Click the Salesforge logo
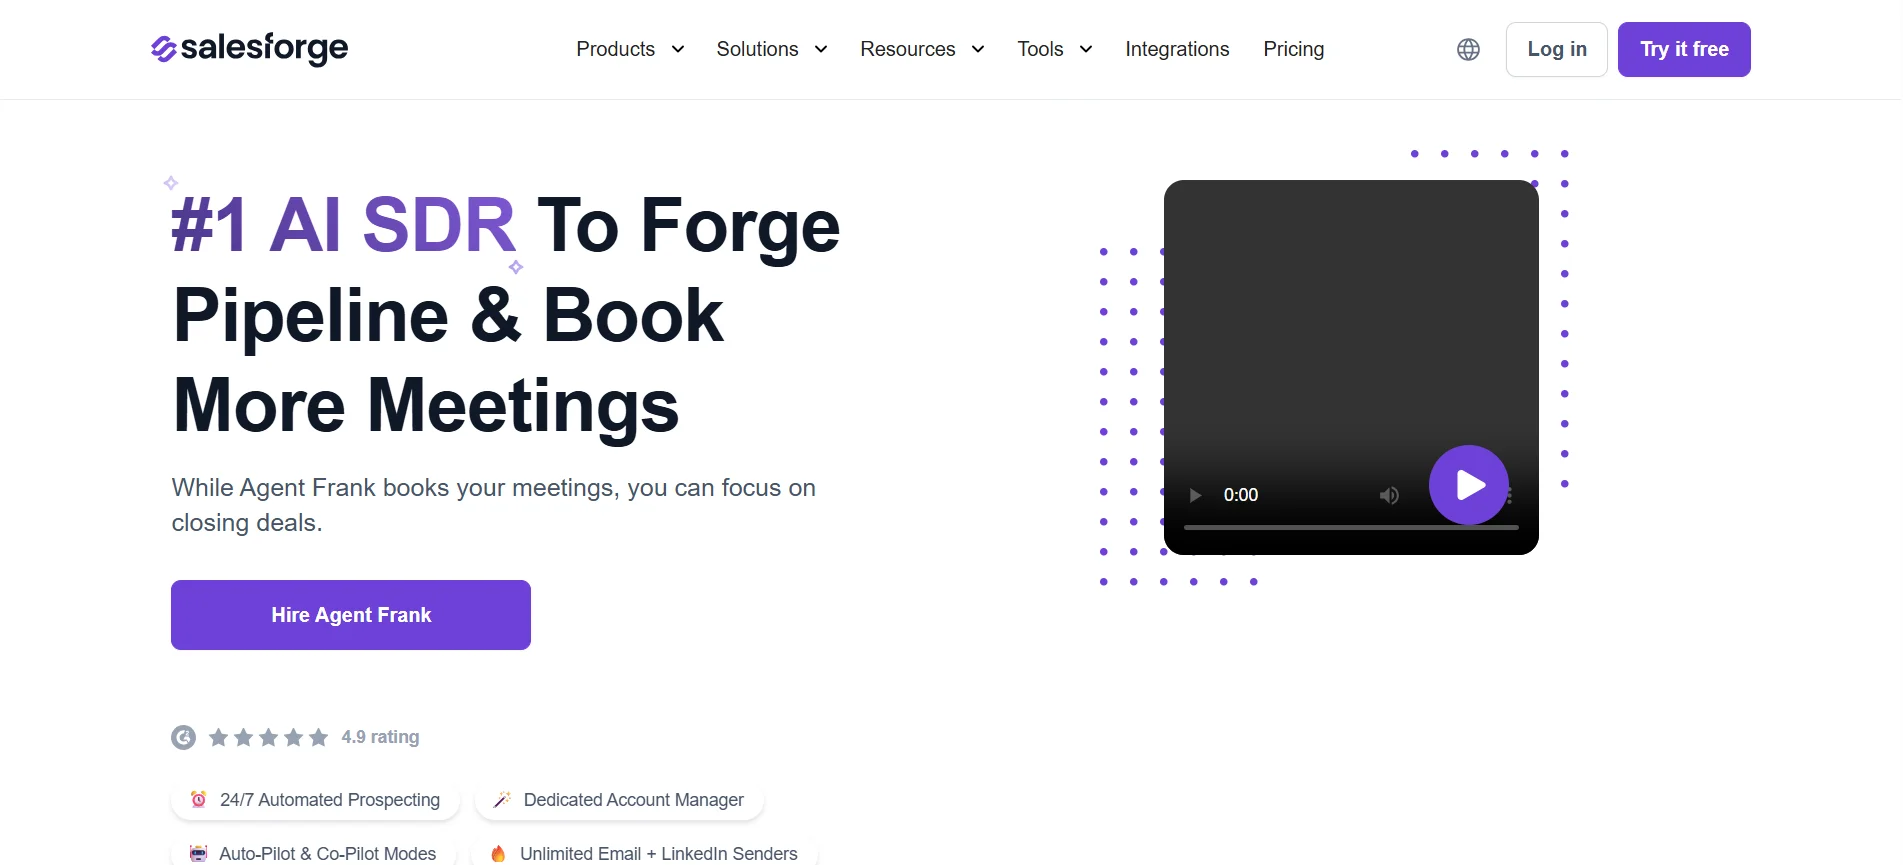The width and height of the screenshot is (1903, 865). click(x=249, y=48)
